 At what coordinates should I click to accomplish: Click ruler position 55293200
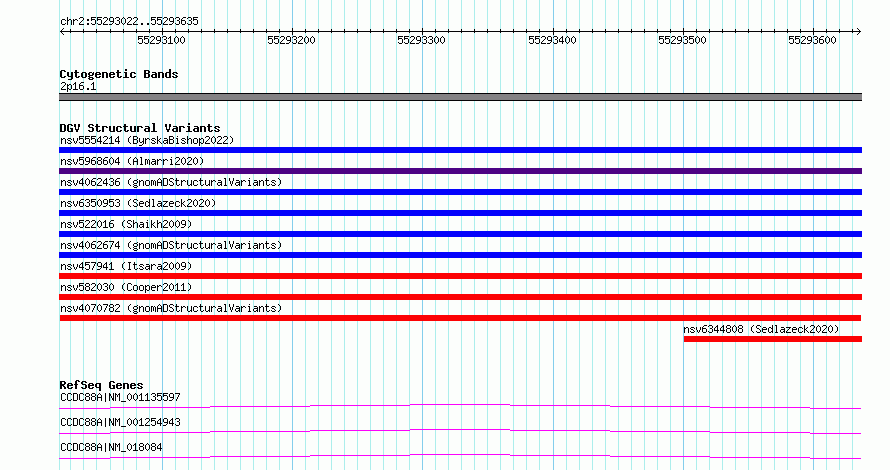(x=291, y=40)
